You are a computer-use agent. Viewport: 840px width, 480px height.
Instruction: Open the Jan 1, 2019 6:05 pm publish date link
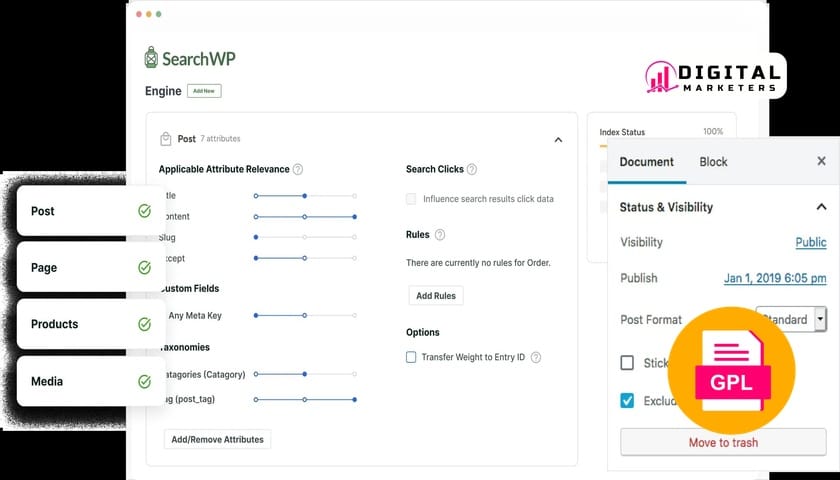[775, 278]
